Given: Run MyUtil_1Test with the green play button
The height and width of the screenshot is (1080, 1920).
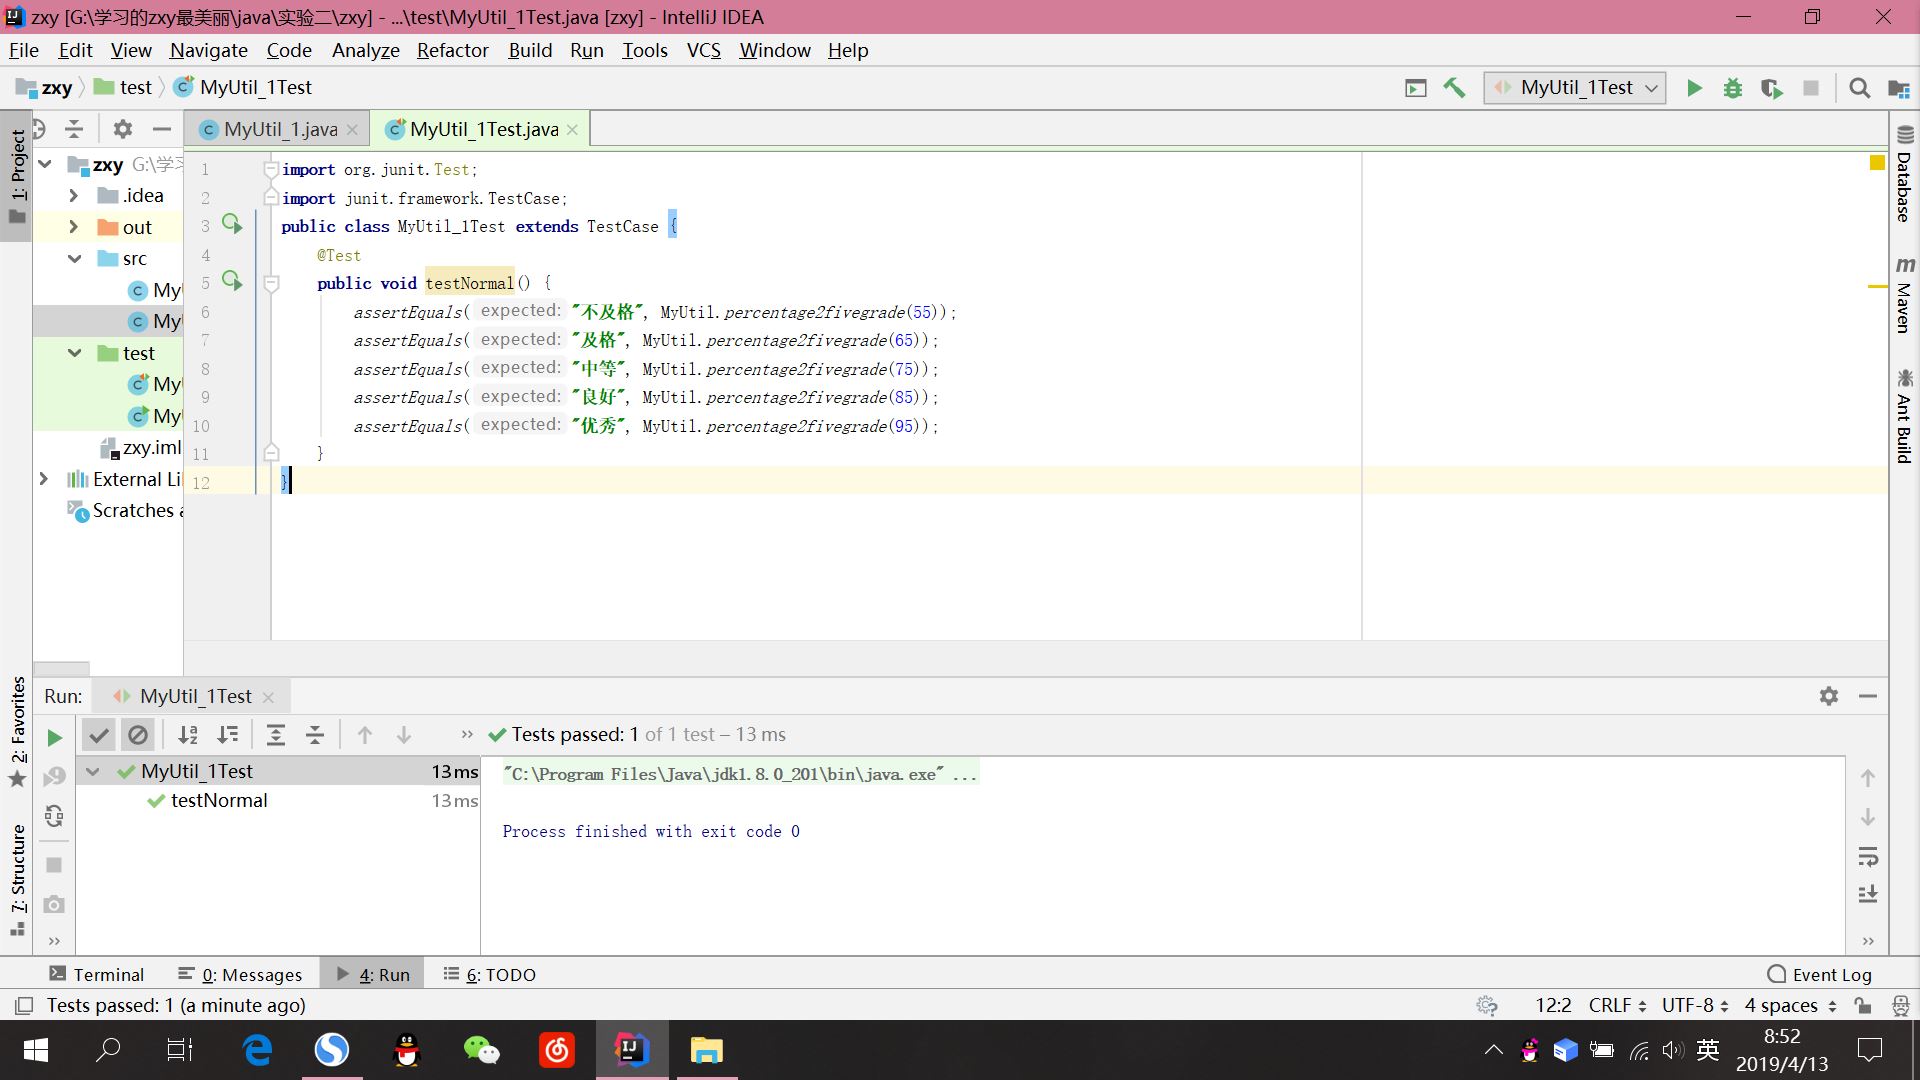Looking at the screenshot, I should click(x=1694, y=88).
